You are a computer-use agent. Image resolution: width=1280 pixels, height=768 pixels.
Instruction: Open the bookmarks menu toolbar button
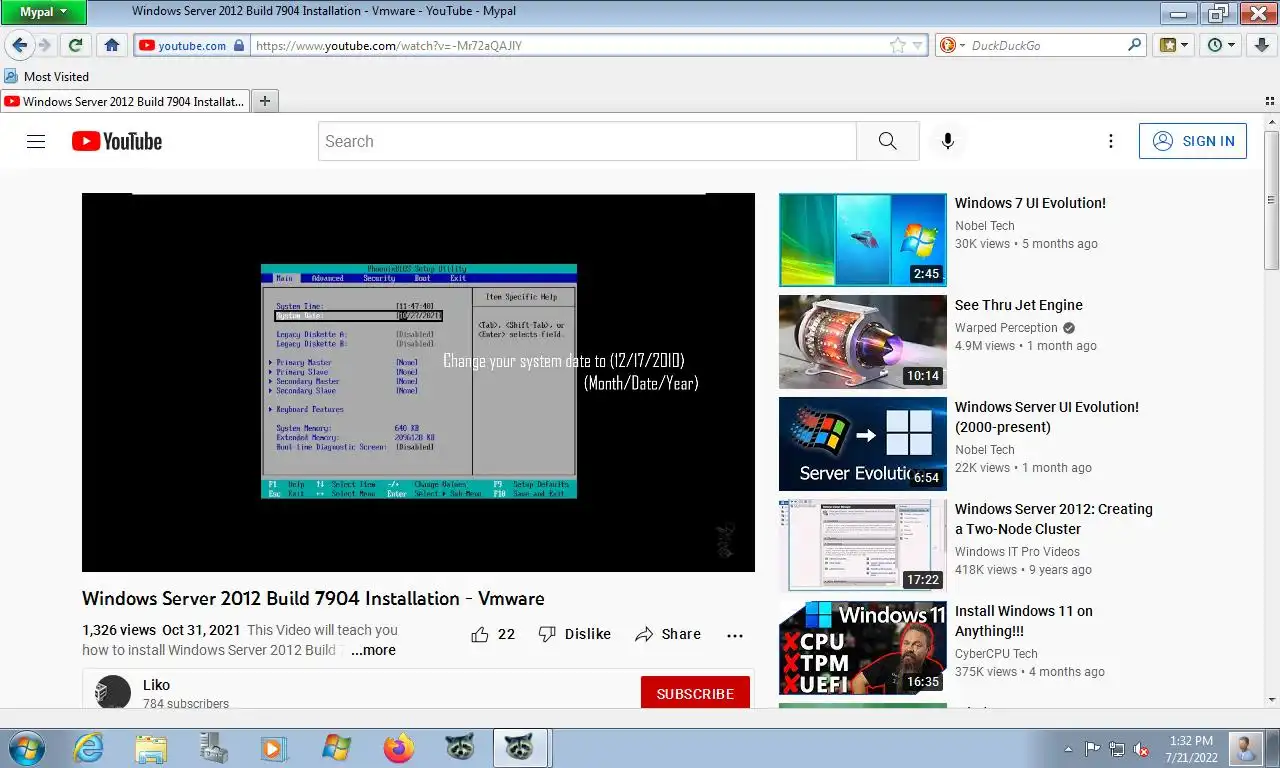(1173, 45)
